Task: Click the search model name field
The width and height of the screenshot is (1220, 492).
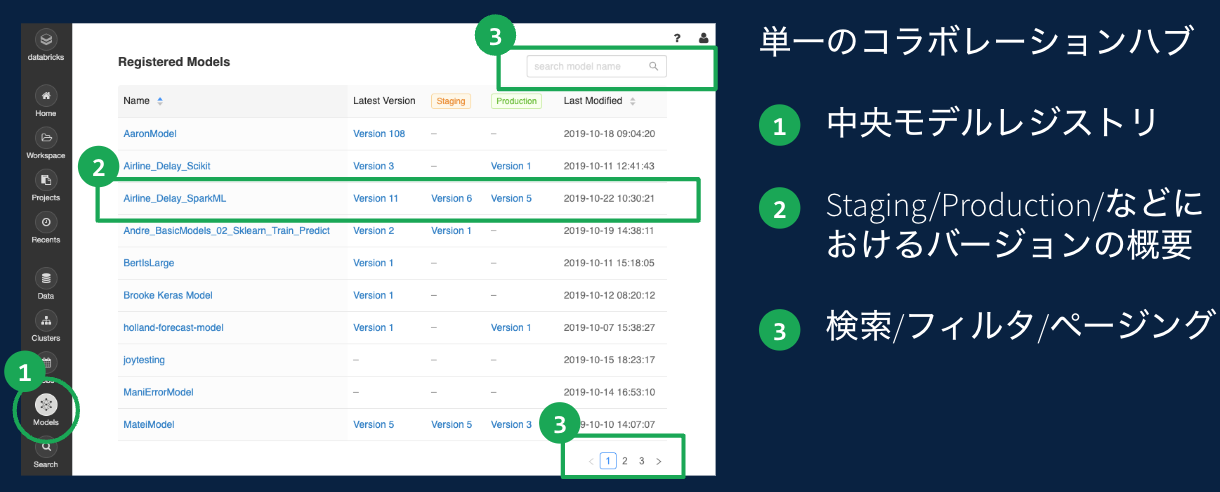Action: coord(596,67)
